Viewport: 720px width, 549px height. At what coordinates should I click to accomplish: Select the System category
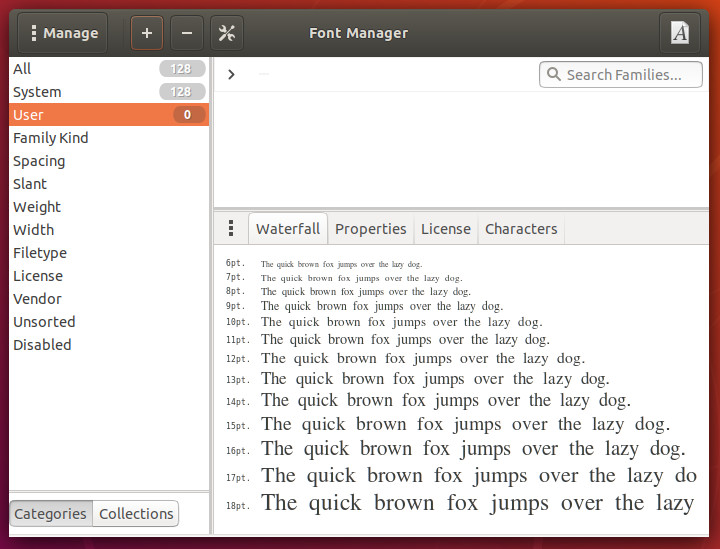tap(37, 92)
